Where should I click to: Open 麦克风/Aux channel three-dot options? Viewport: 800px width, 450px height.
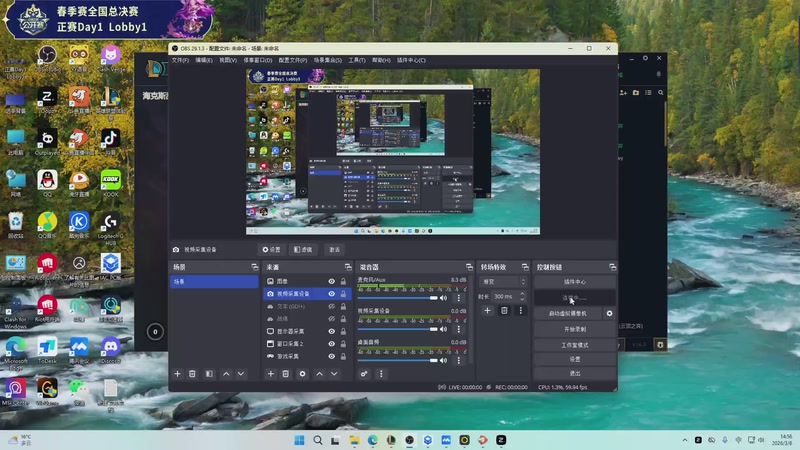pyautogui.click(x=459, y=298)
